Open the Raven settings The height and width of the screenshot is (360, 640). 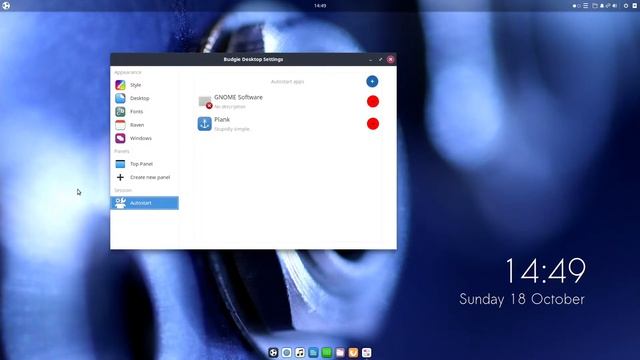(x=144, y=125)
